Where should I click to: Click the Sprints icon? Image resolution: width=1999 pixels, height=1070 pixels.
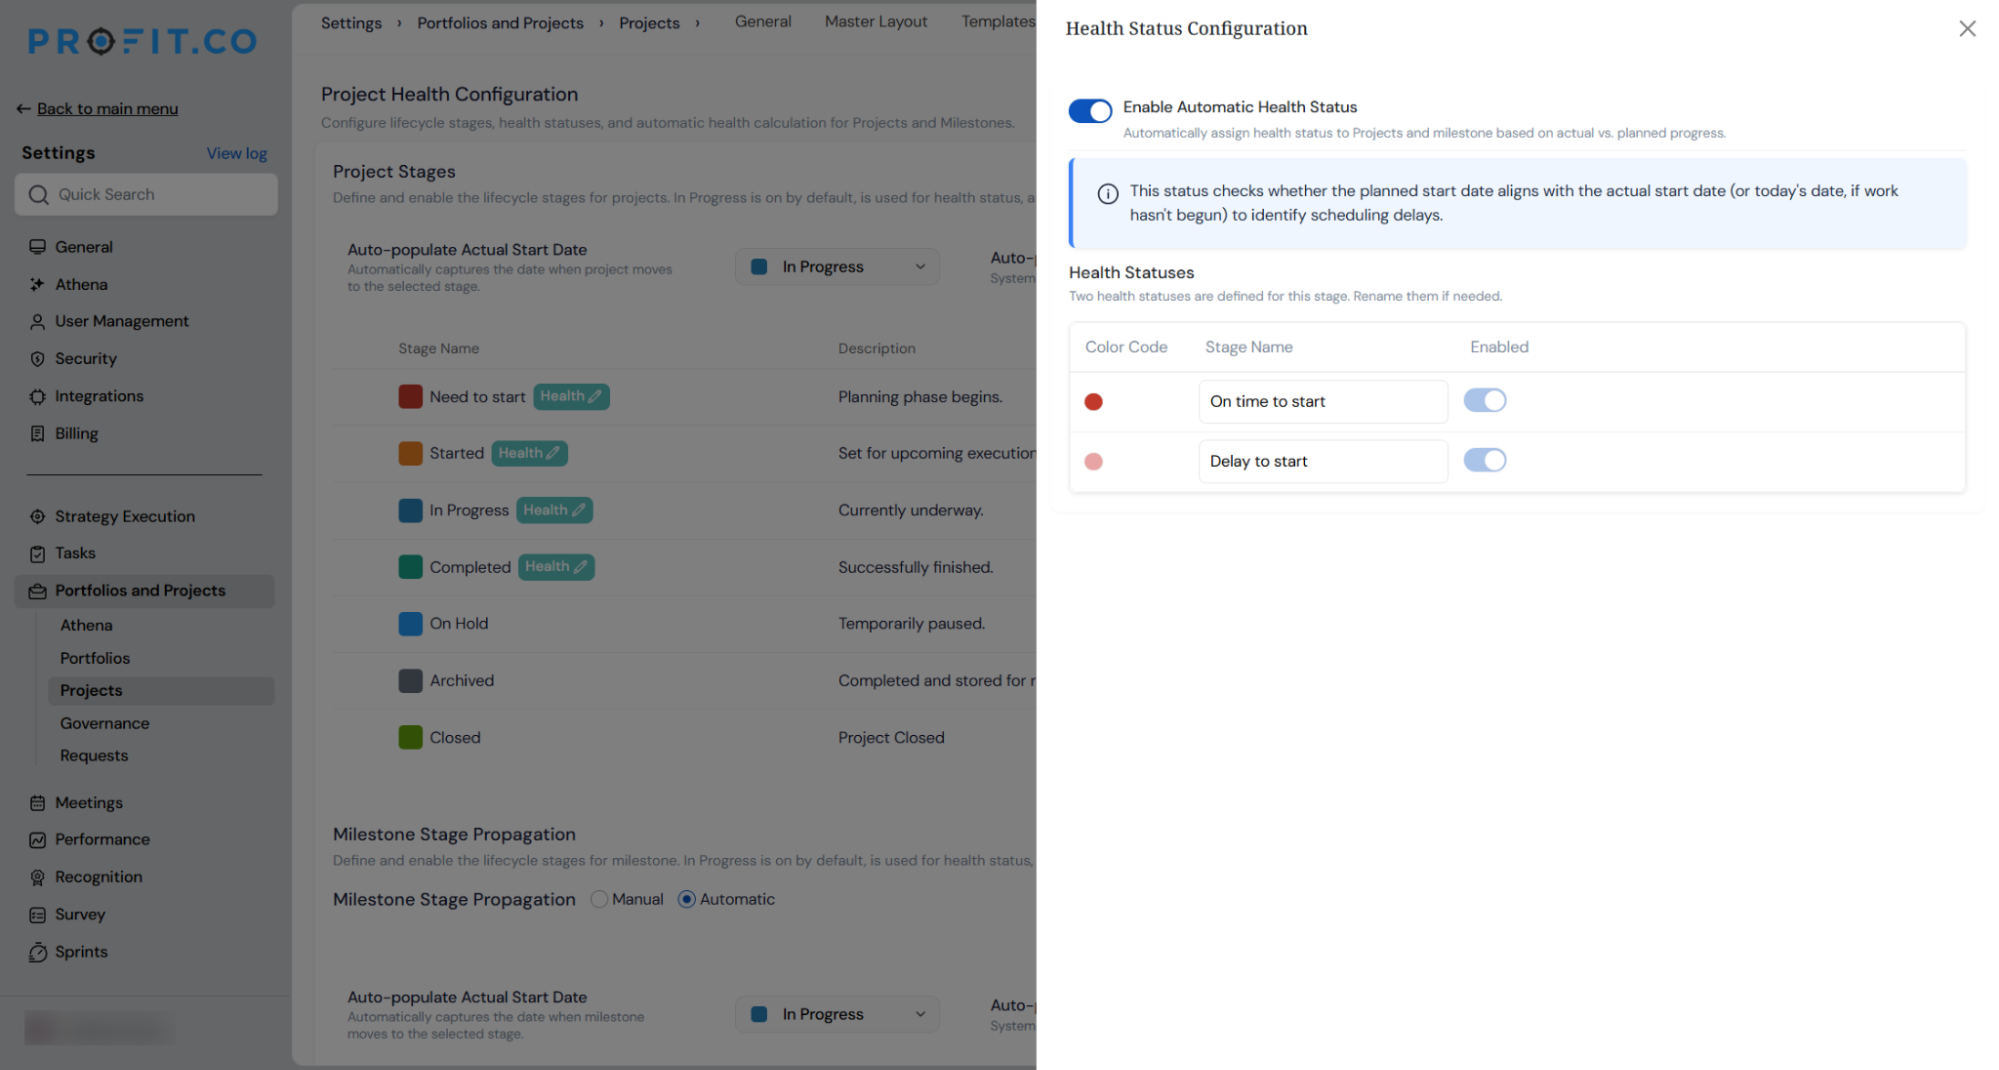coord(37,953)
